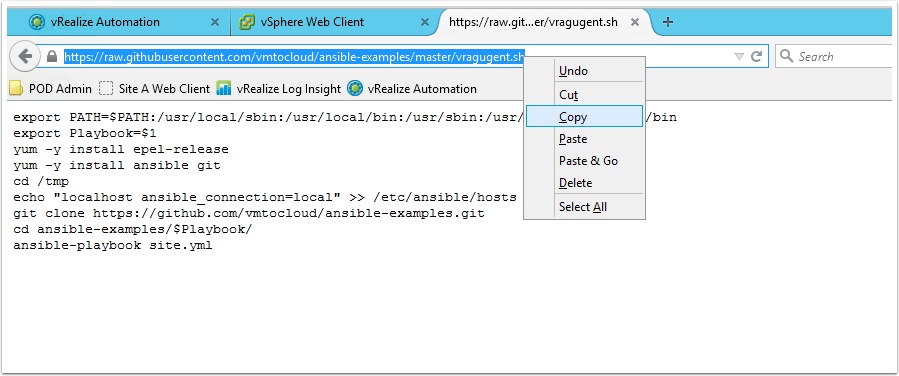Choose Cut from the context menu
Image resolution: width=899 pixels, height=376 pixels.
(585, 95)
